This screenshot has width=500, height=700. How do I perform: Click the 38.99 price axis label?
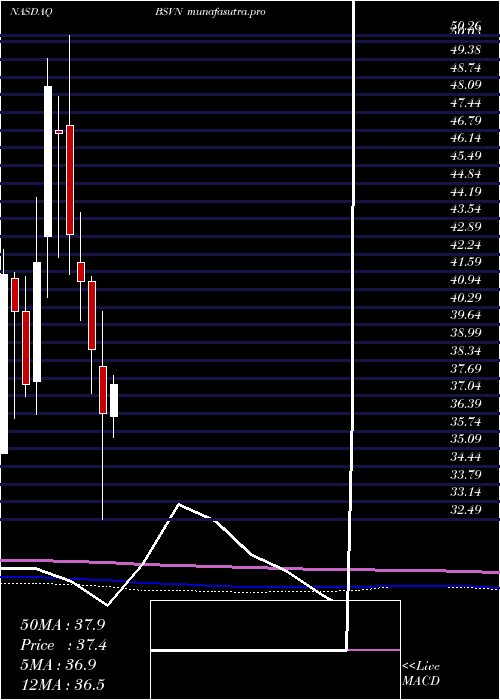[465, 333]
